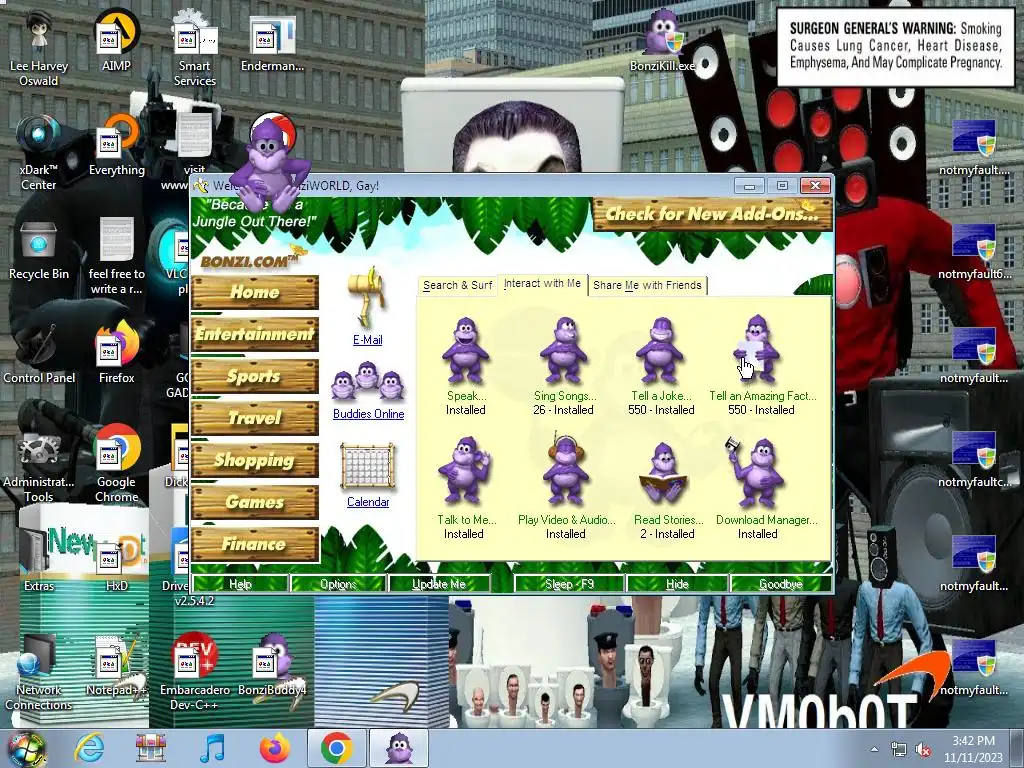Select the Everything desktop shortcut
1024x768 pixels.
pos(117,145)
